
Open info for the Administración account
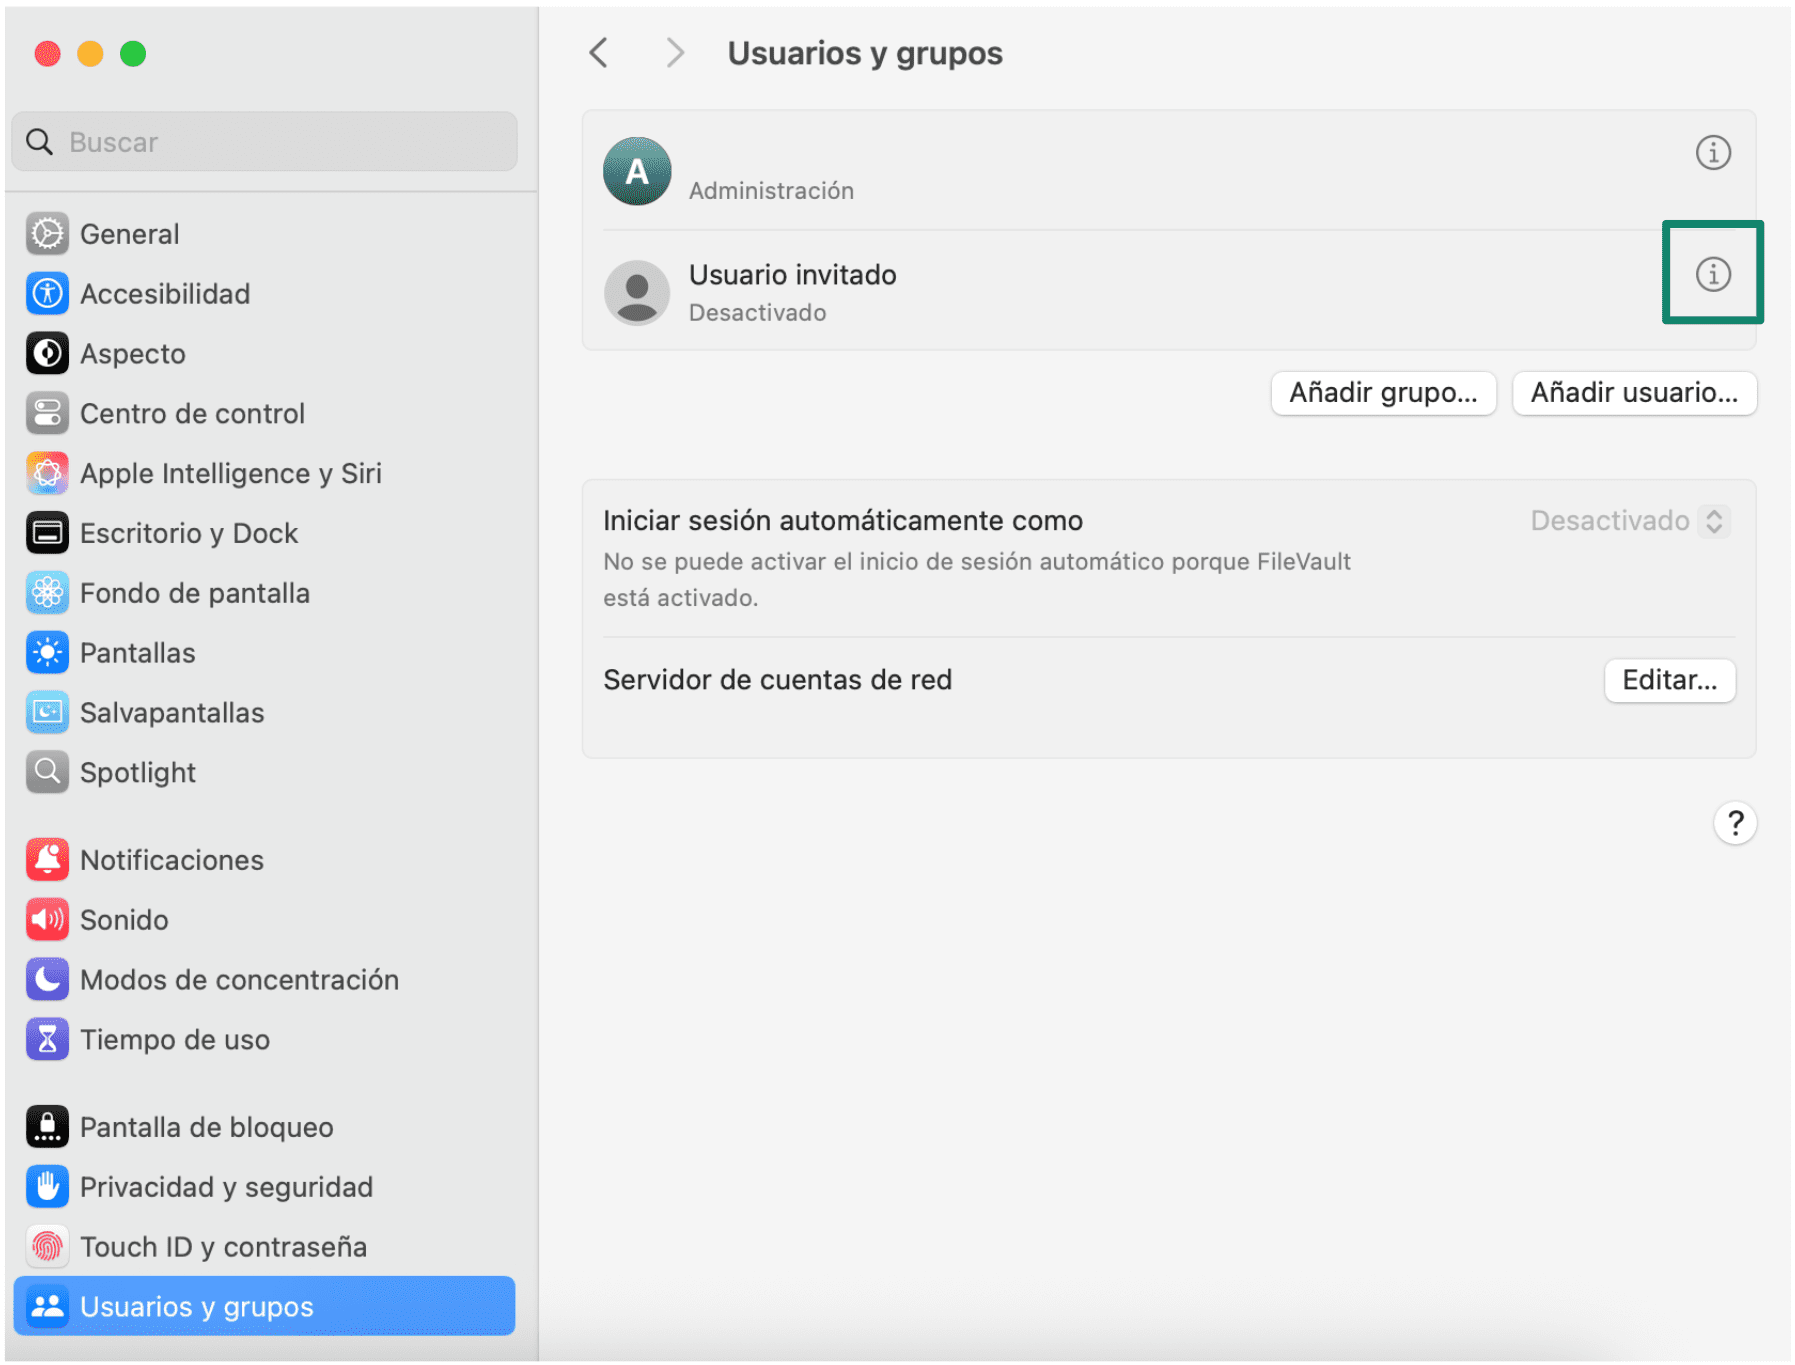point(1712,152)
